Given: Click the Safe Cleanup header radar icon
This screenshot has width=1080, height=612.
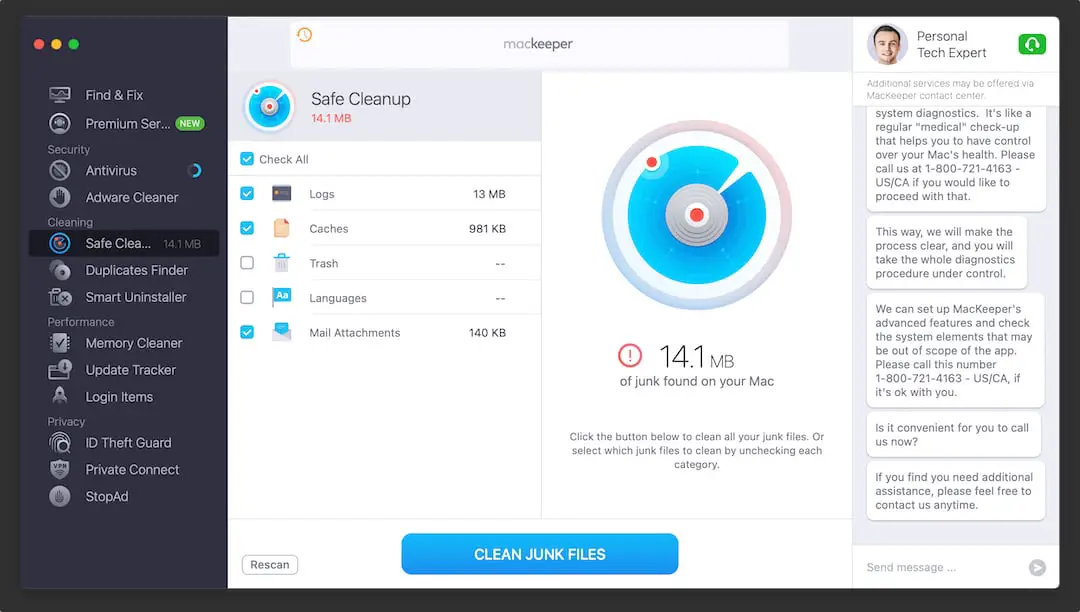Looking at the screenshot, I should pos(269,107).
